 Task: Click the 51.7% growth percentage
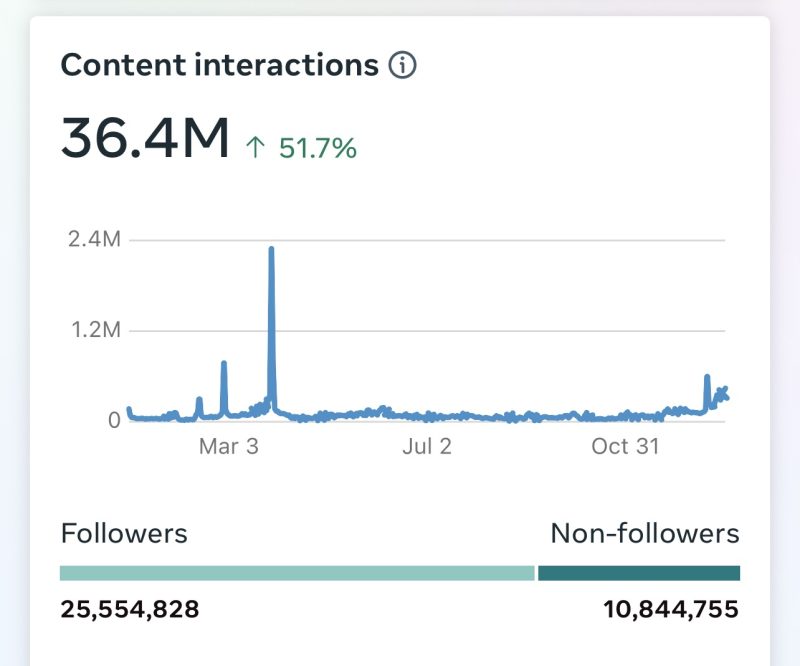pyautogui.click(x=317, y=149)
